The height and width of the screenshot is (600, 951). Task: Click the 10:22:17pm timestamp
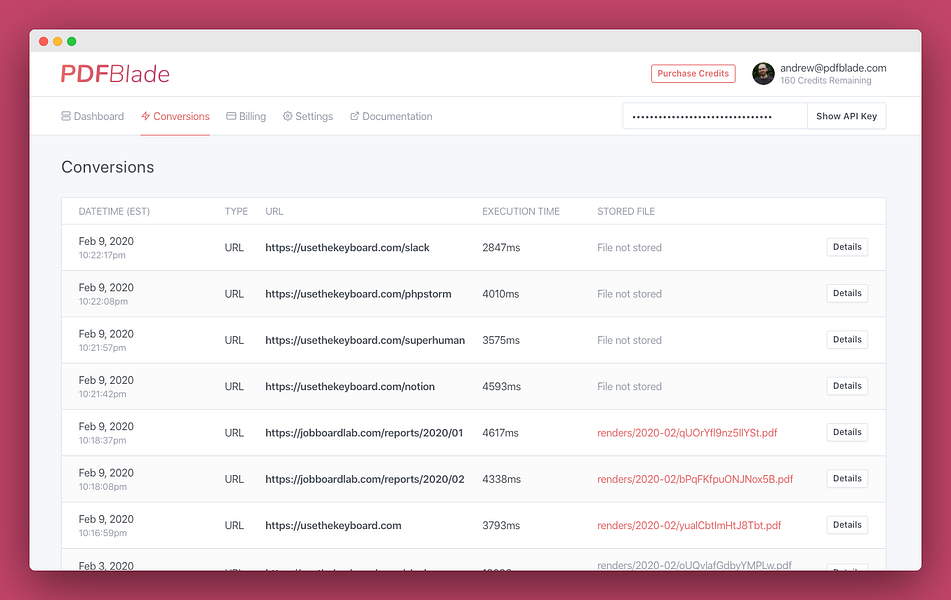click(102, 255)
